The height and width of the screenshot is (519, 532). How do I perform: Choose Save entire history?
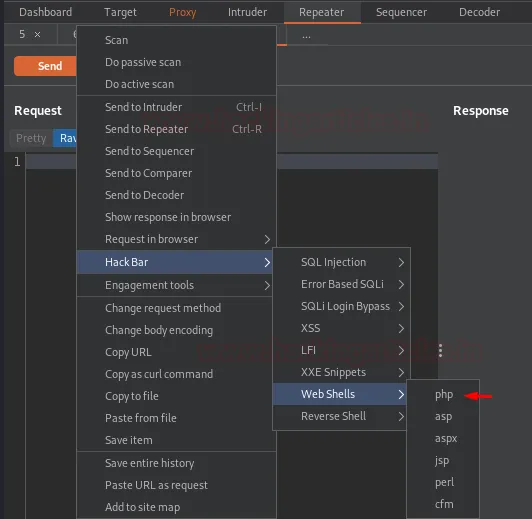176,463
